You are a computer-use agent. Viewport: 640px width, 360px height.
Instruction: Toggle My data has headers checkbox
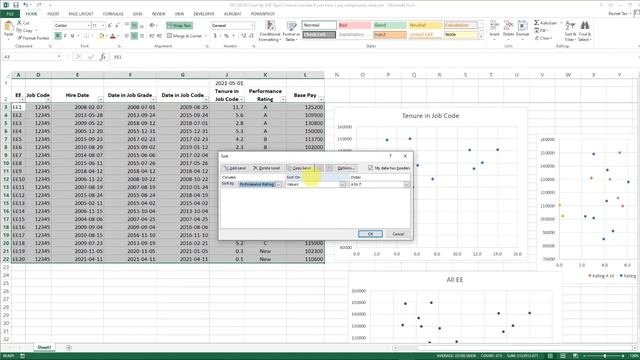click(x=371, y=168)
